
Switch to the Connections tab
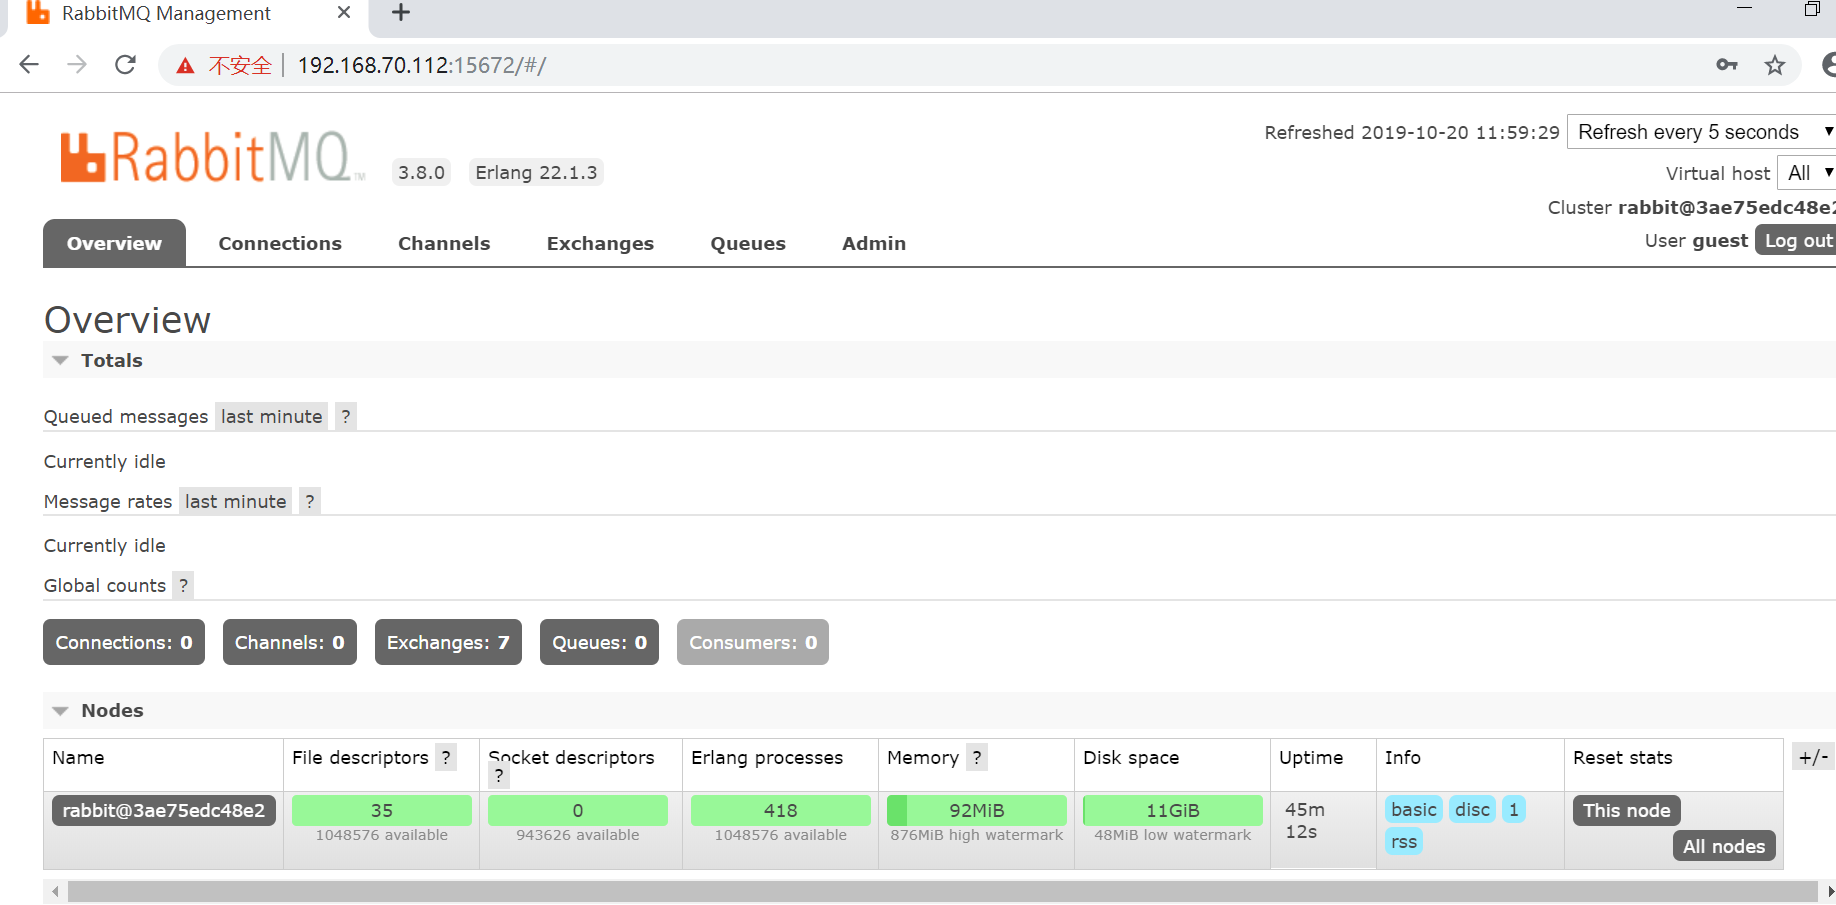[280, 243]
